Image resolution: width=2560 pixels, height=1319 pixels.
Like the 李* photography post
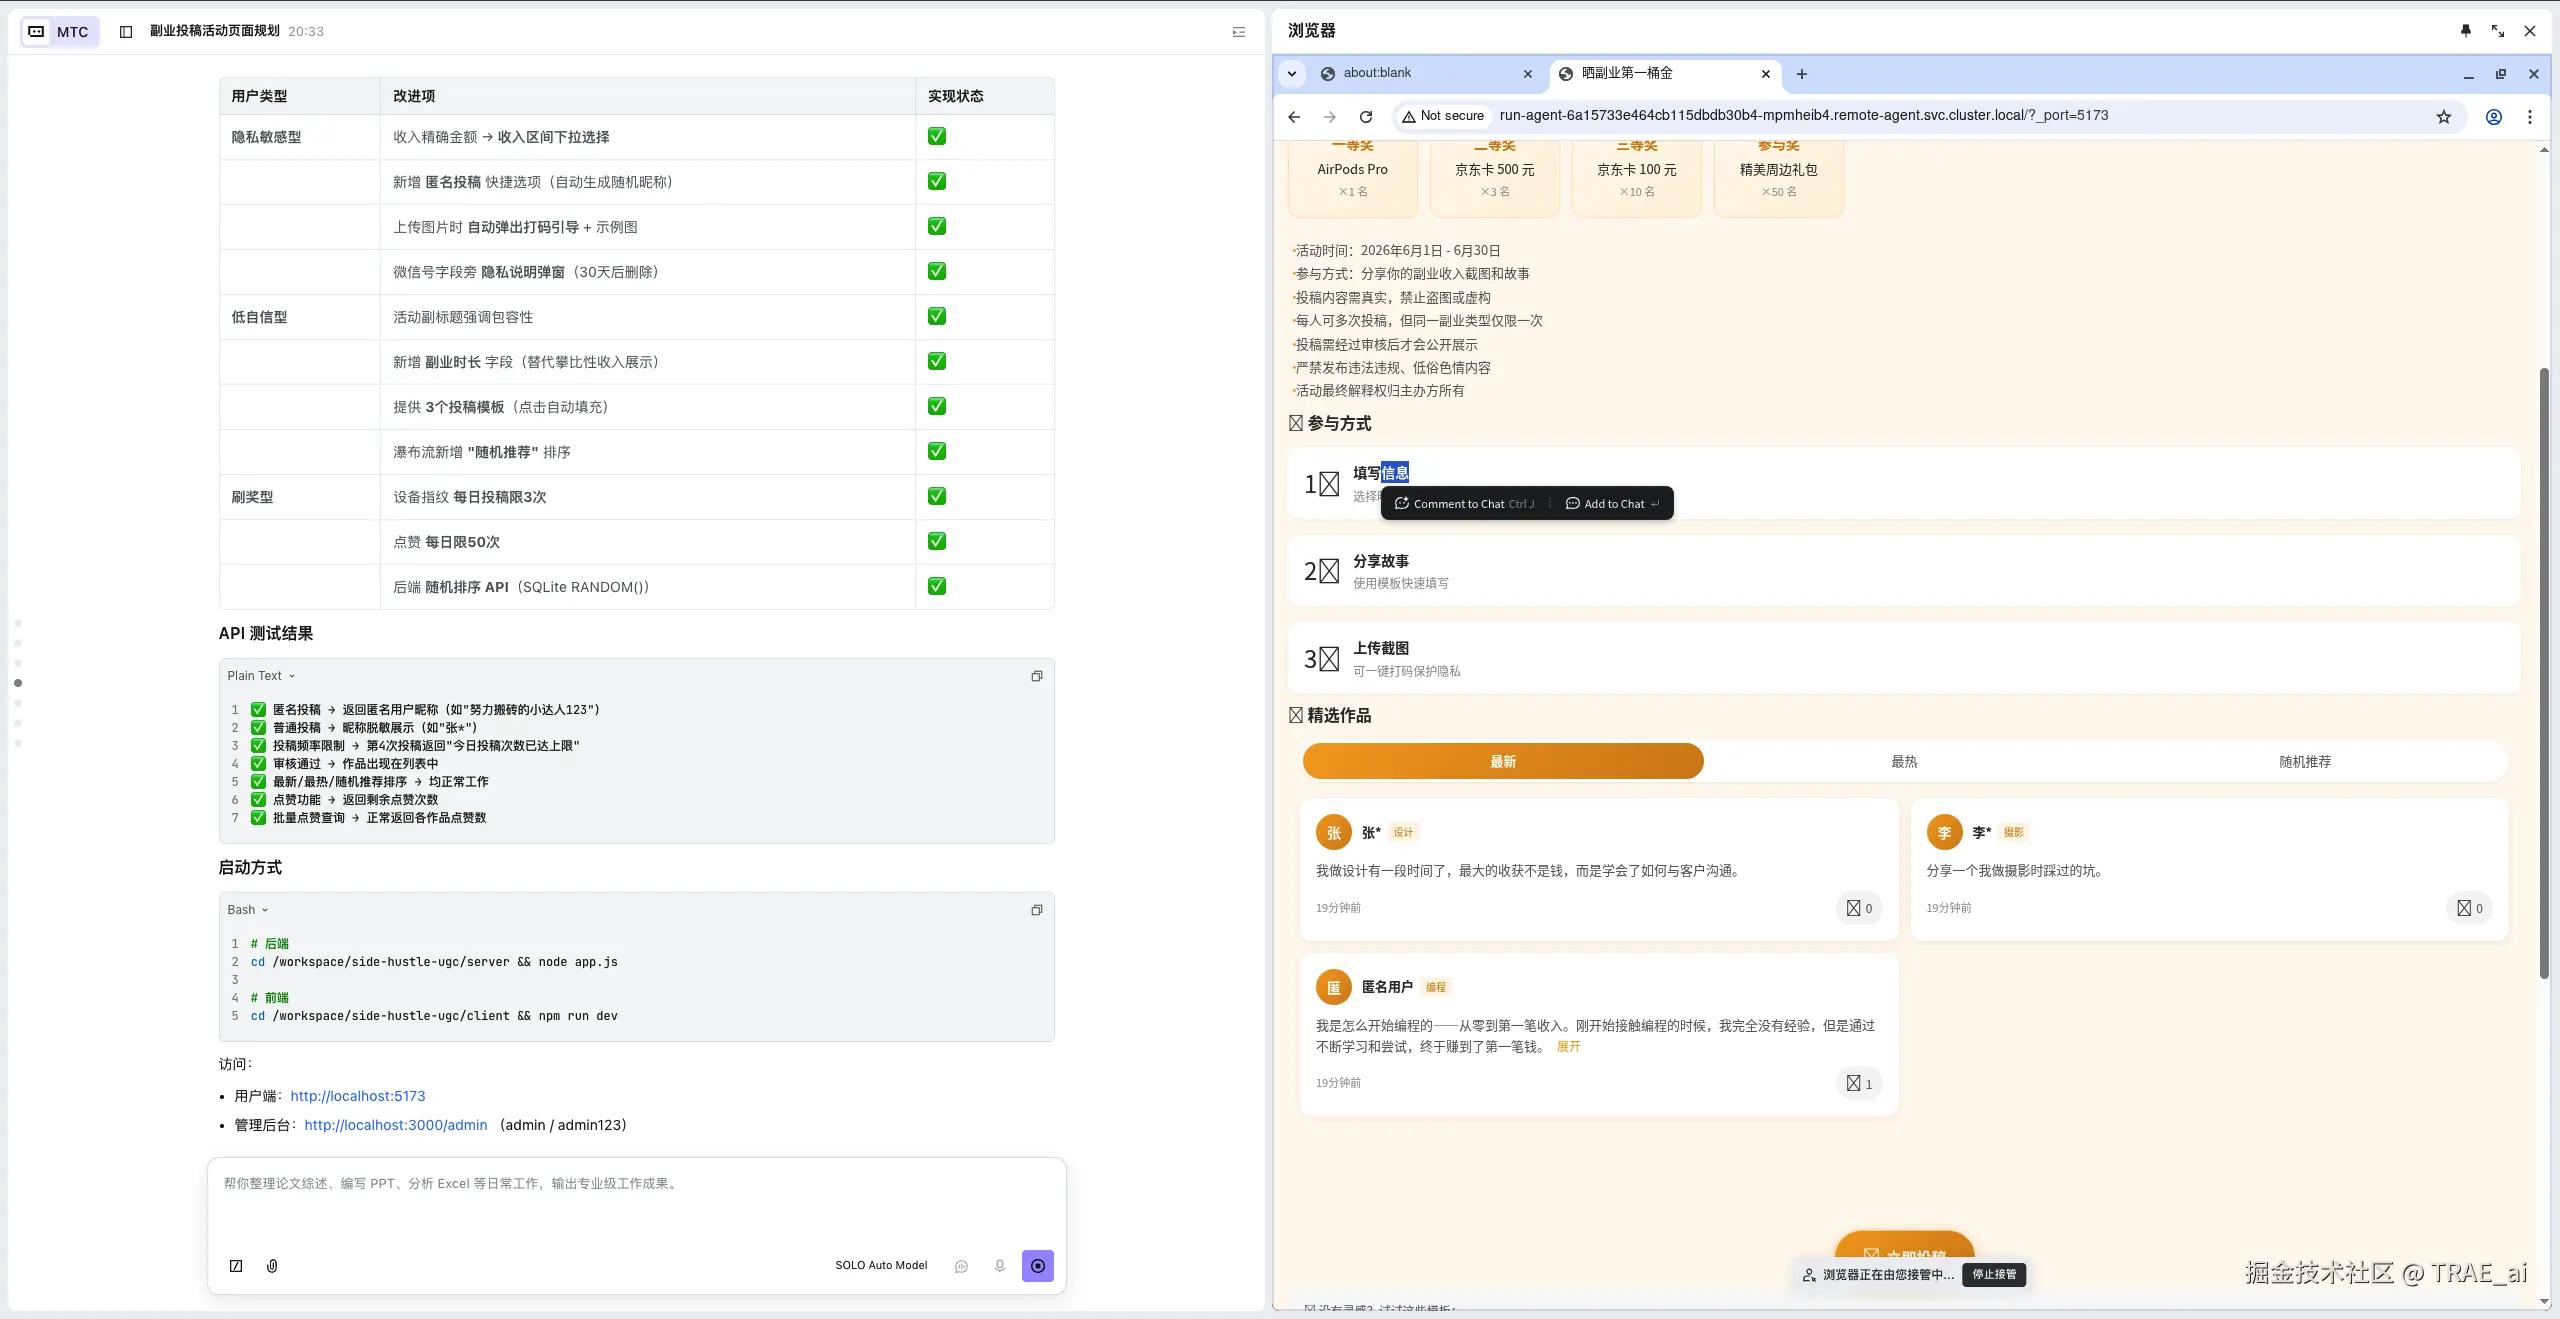[x=2469, y=908]
